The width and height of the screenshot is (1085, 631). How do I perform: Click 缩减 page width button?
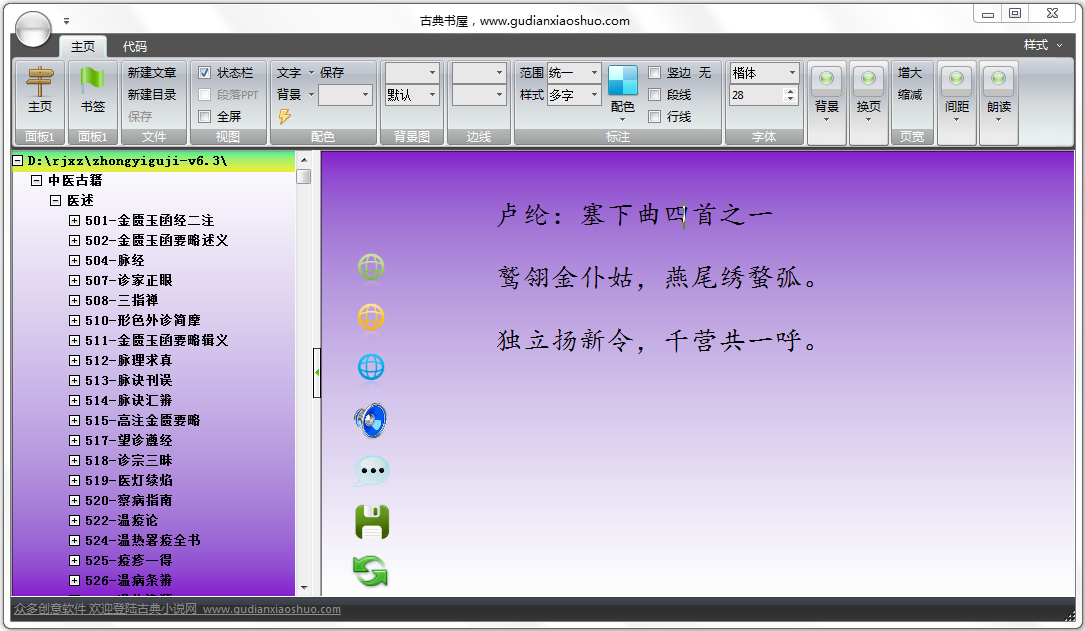click(x=910, y=95)
